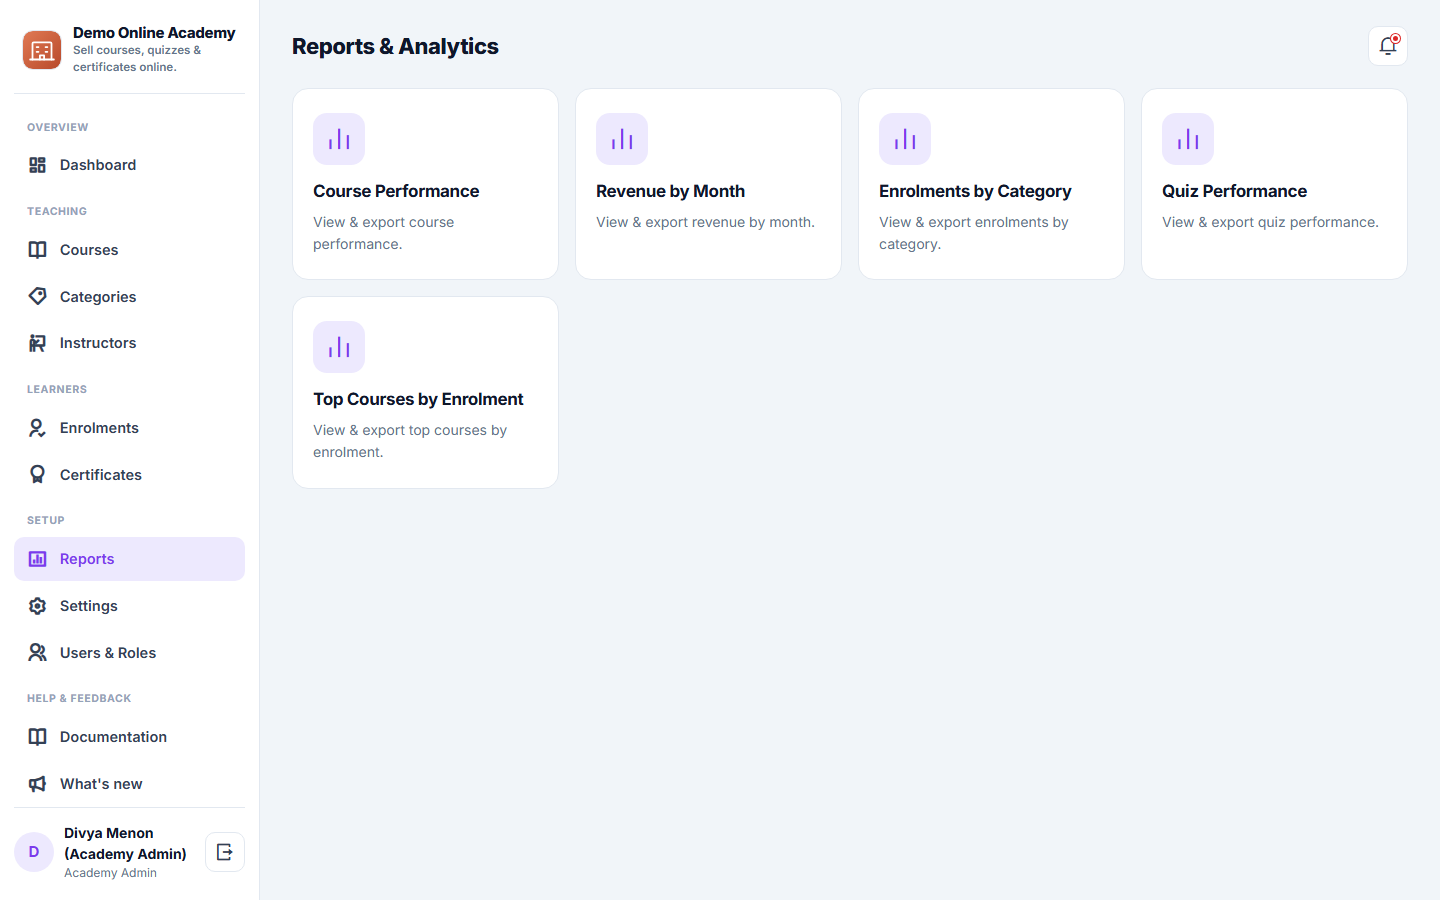Click the Course Performance chart icon

(339, 139)
